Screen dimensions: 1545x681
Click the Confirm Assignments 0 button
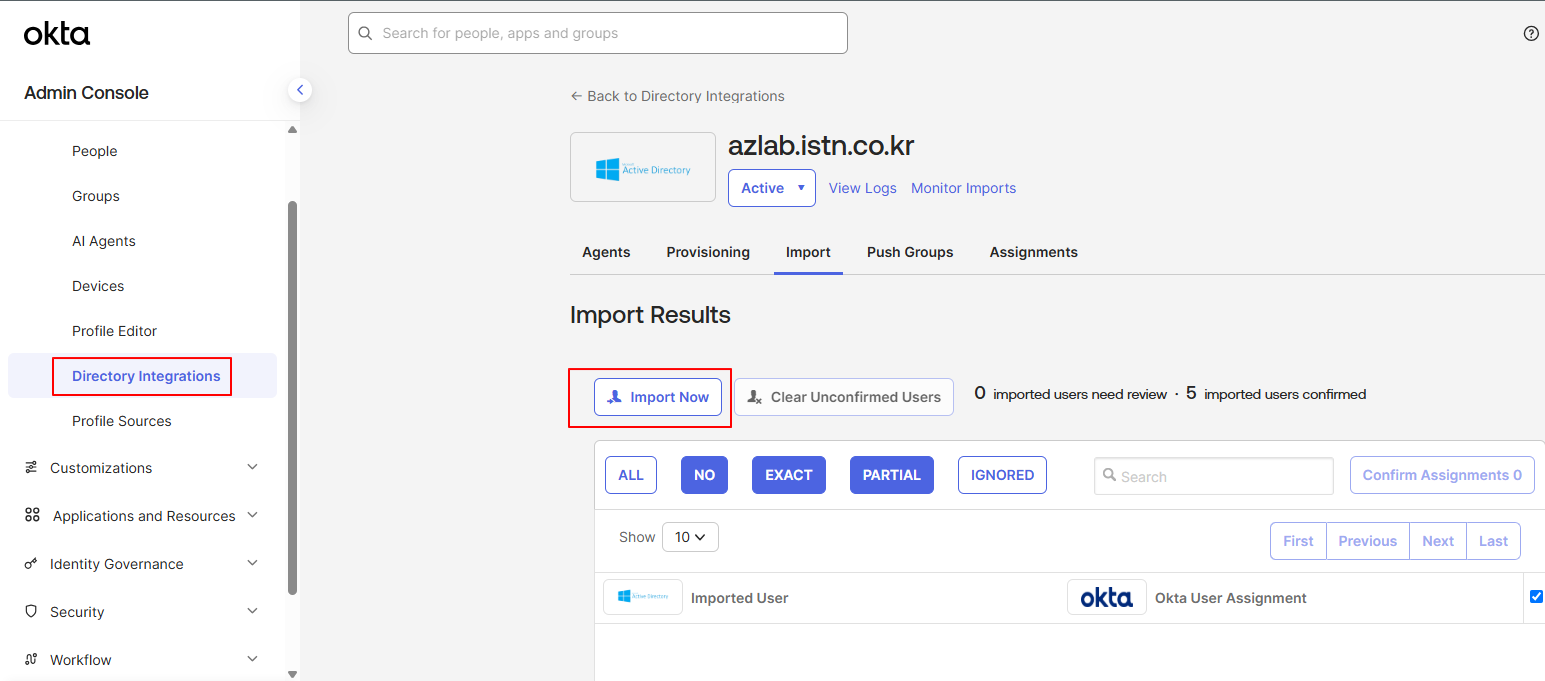[1442, 475]
